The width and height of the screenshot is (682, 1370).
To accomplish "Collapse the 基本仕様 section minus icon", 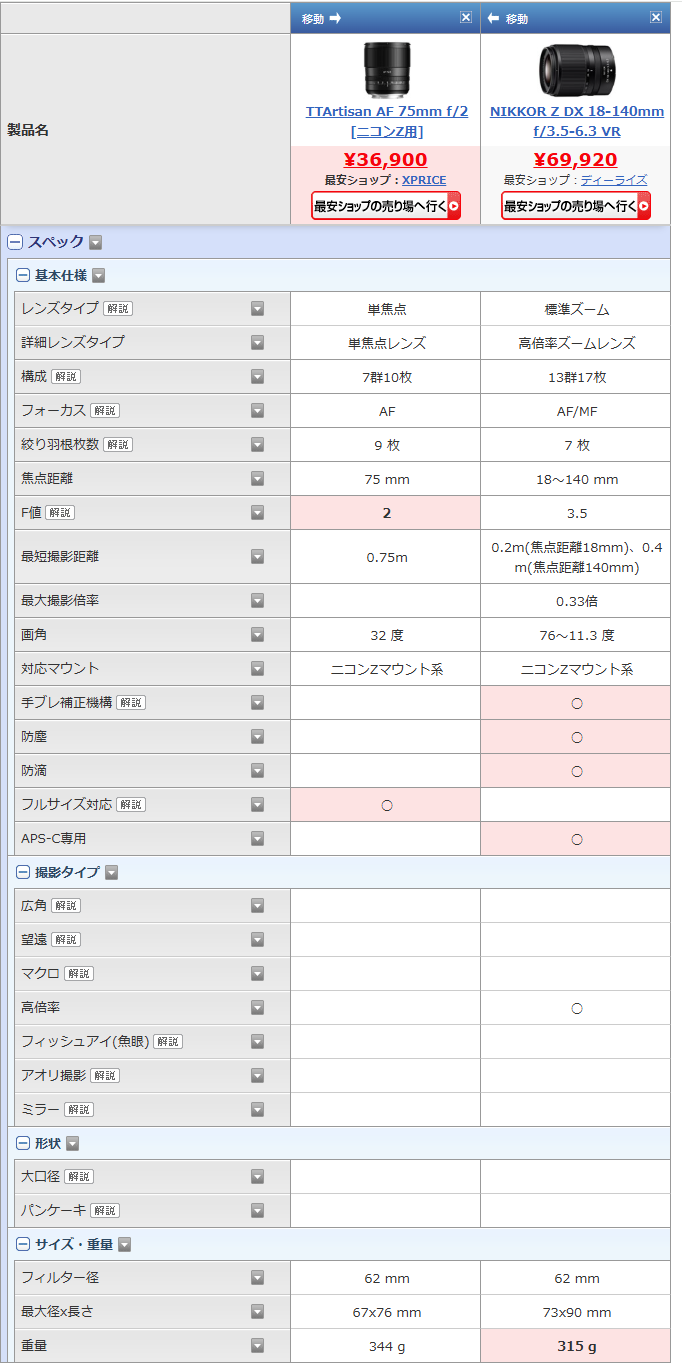I will coord(23,276).
